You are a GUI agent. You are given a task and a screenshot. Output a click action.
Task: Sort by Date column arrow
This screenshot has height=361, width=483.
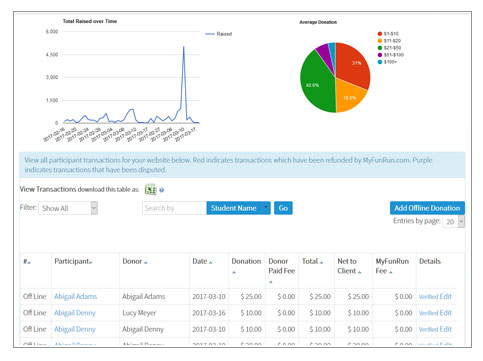tap(210, 263)
